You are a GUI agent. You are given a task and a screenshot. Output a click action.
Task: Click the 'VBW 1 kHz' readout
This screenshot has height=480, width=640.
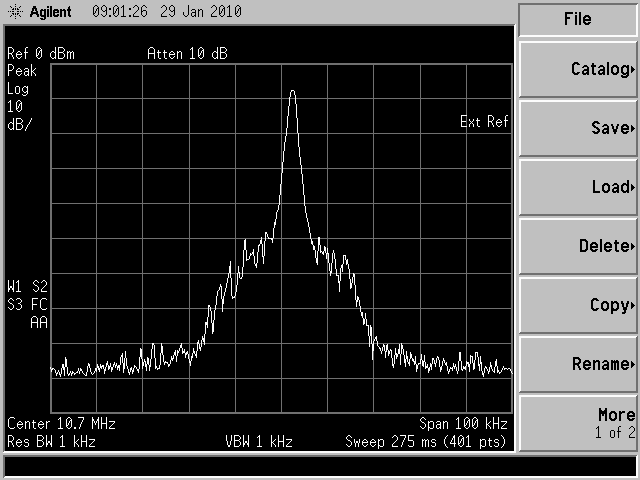[259, 442]
